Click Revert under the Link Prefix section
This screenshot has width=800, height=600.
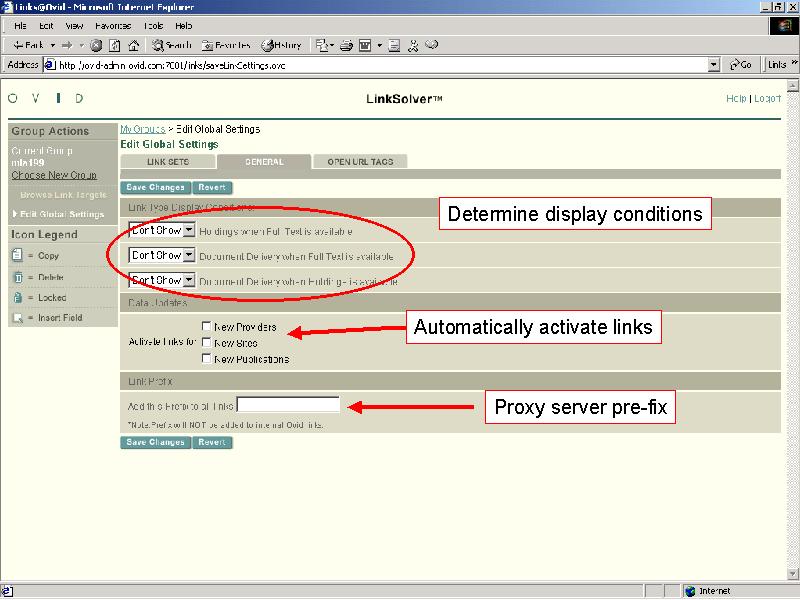click(212, 442)
